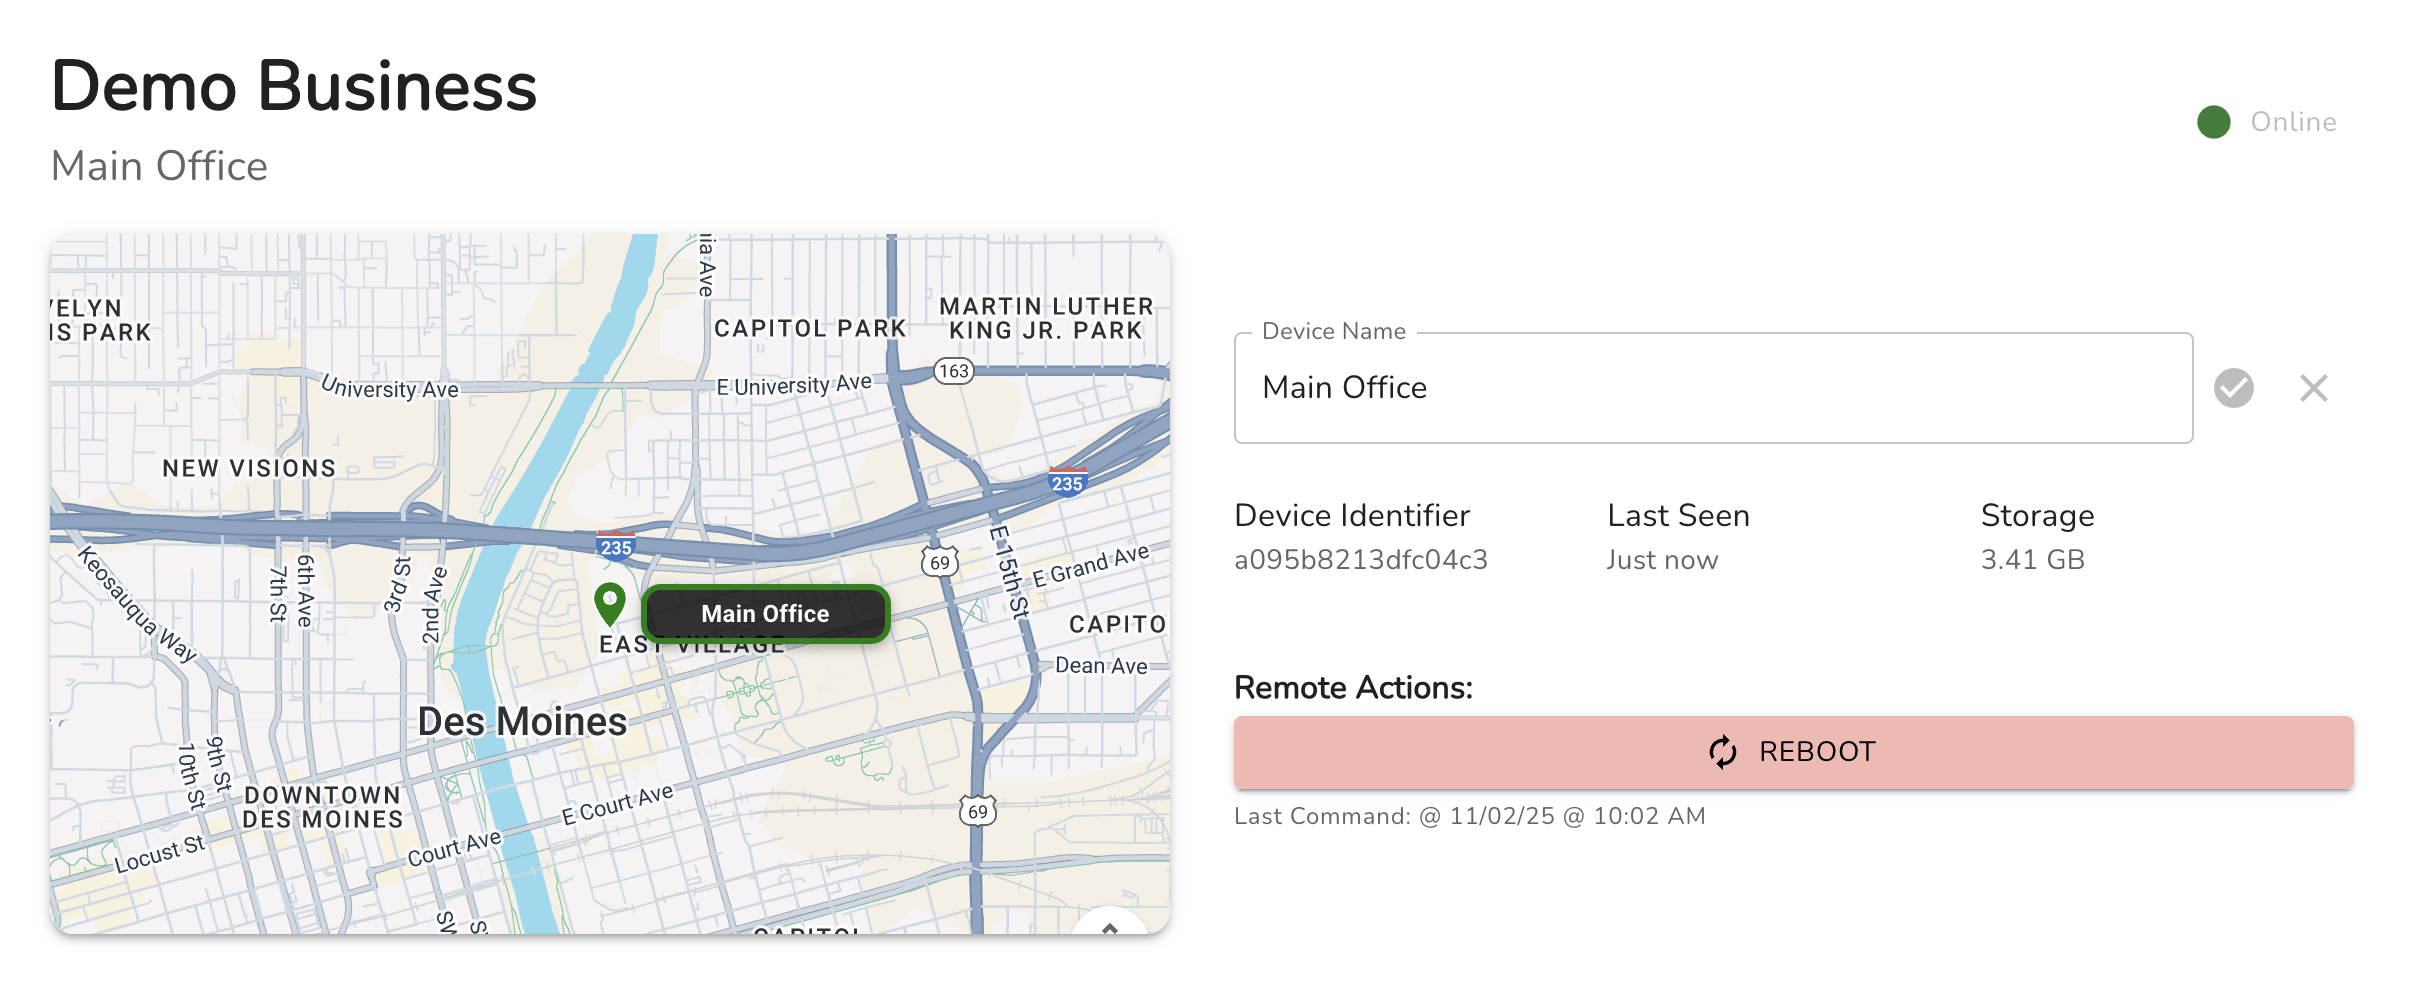The height and width of the screenshot is (992, 2420).
Task: Click the Main Office map marker label
Action: 765,614
